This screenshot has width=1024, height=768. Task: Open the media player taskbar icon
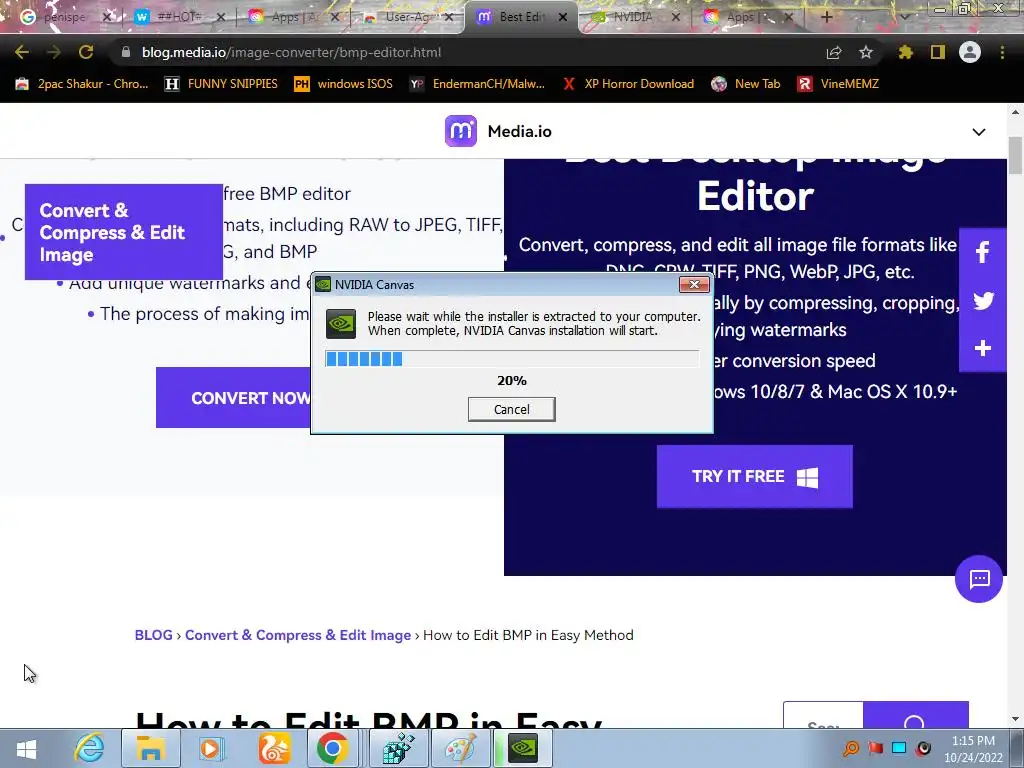(210, 748)
